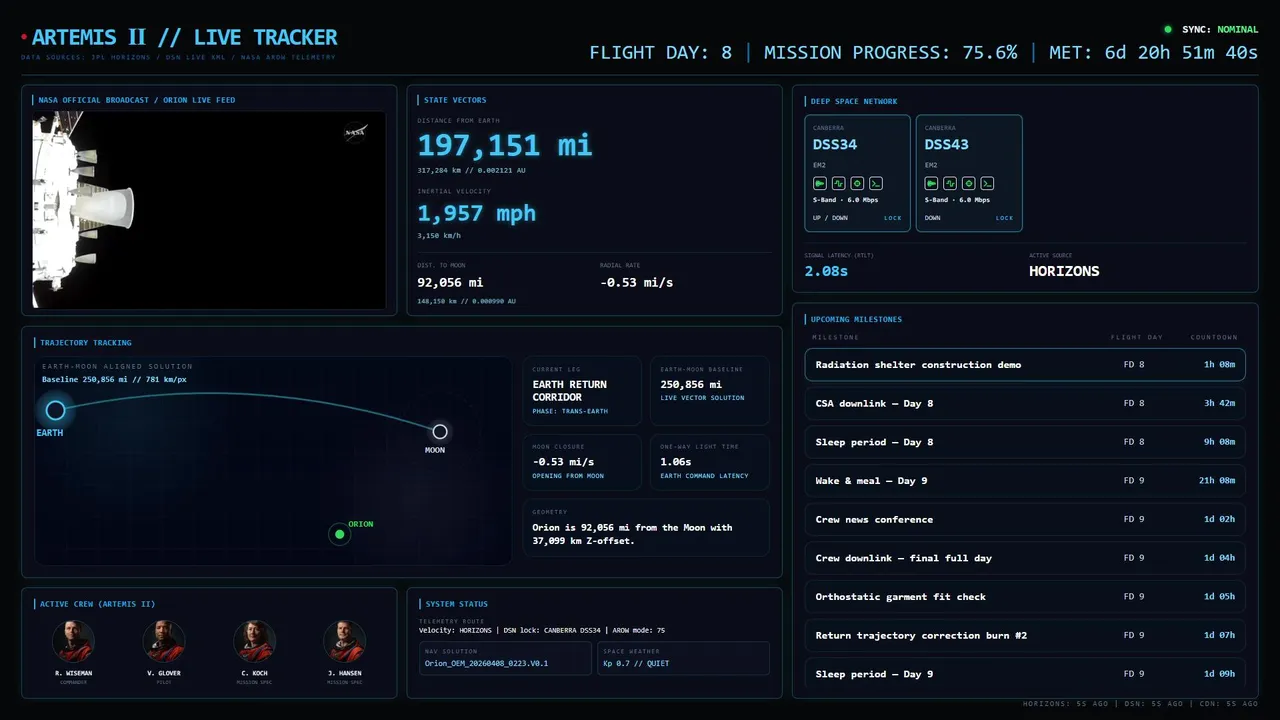The width and height of the screenshot is (1280, 720).
Task: Select Return trajectory correction burn #2 milestone
Action: (1025, 635)
